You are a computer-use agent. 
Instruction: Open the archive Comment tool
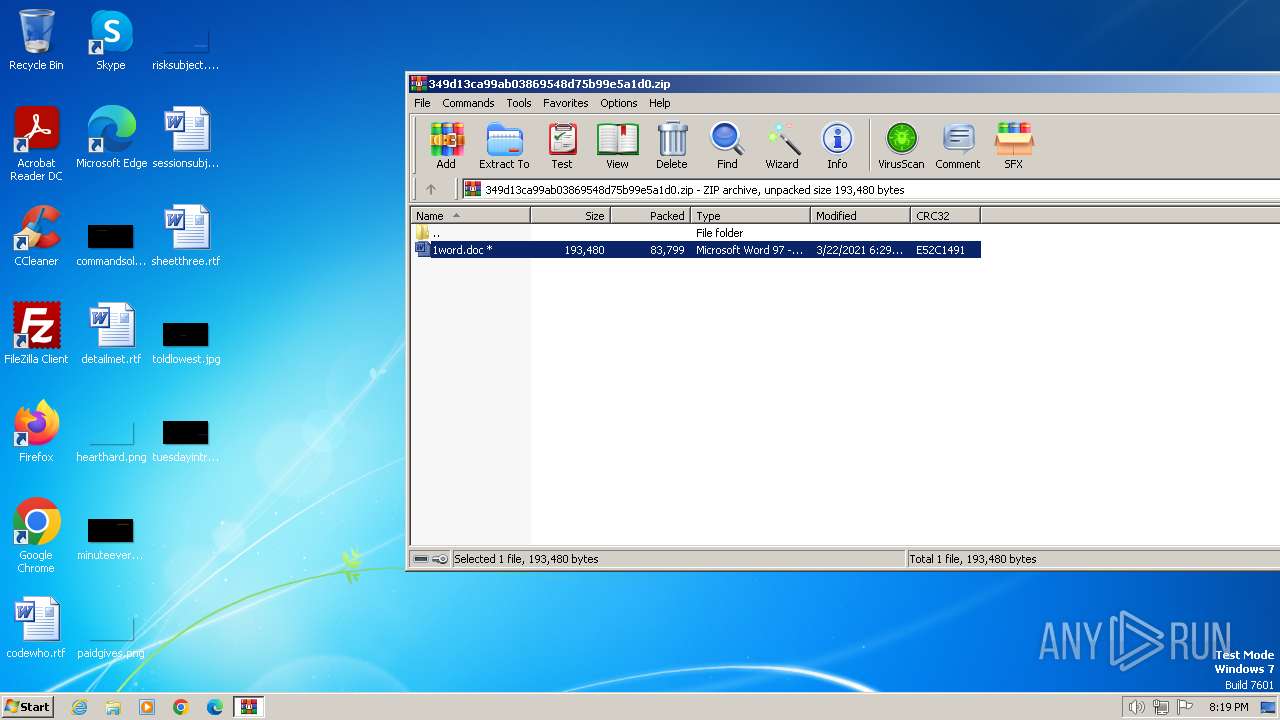[x=958, y=146]
